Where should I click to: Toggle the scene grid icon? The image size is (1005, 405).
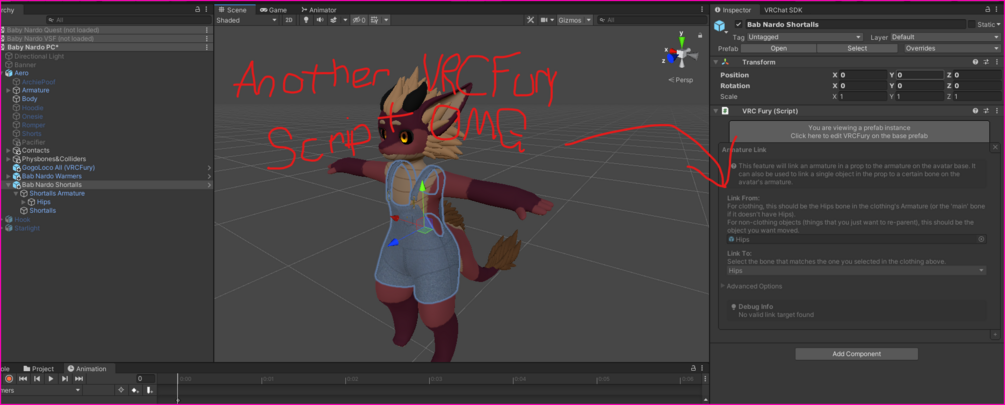click(374, 21)
